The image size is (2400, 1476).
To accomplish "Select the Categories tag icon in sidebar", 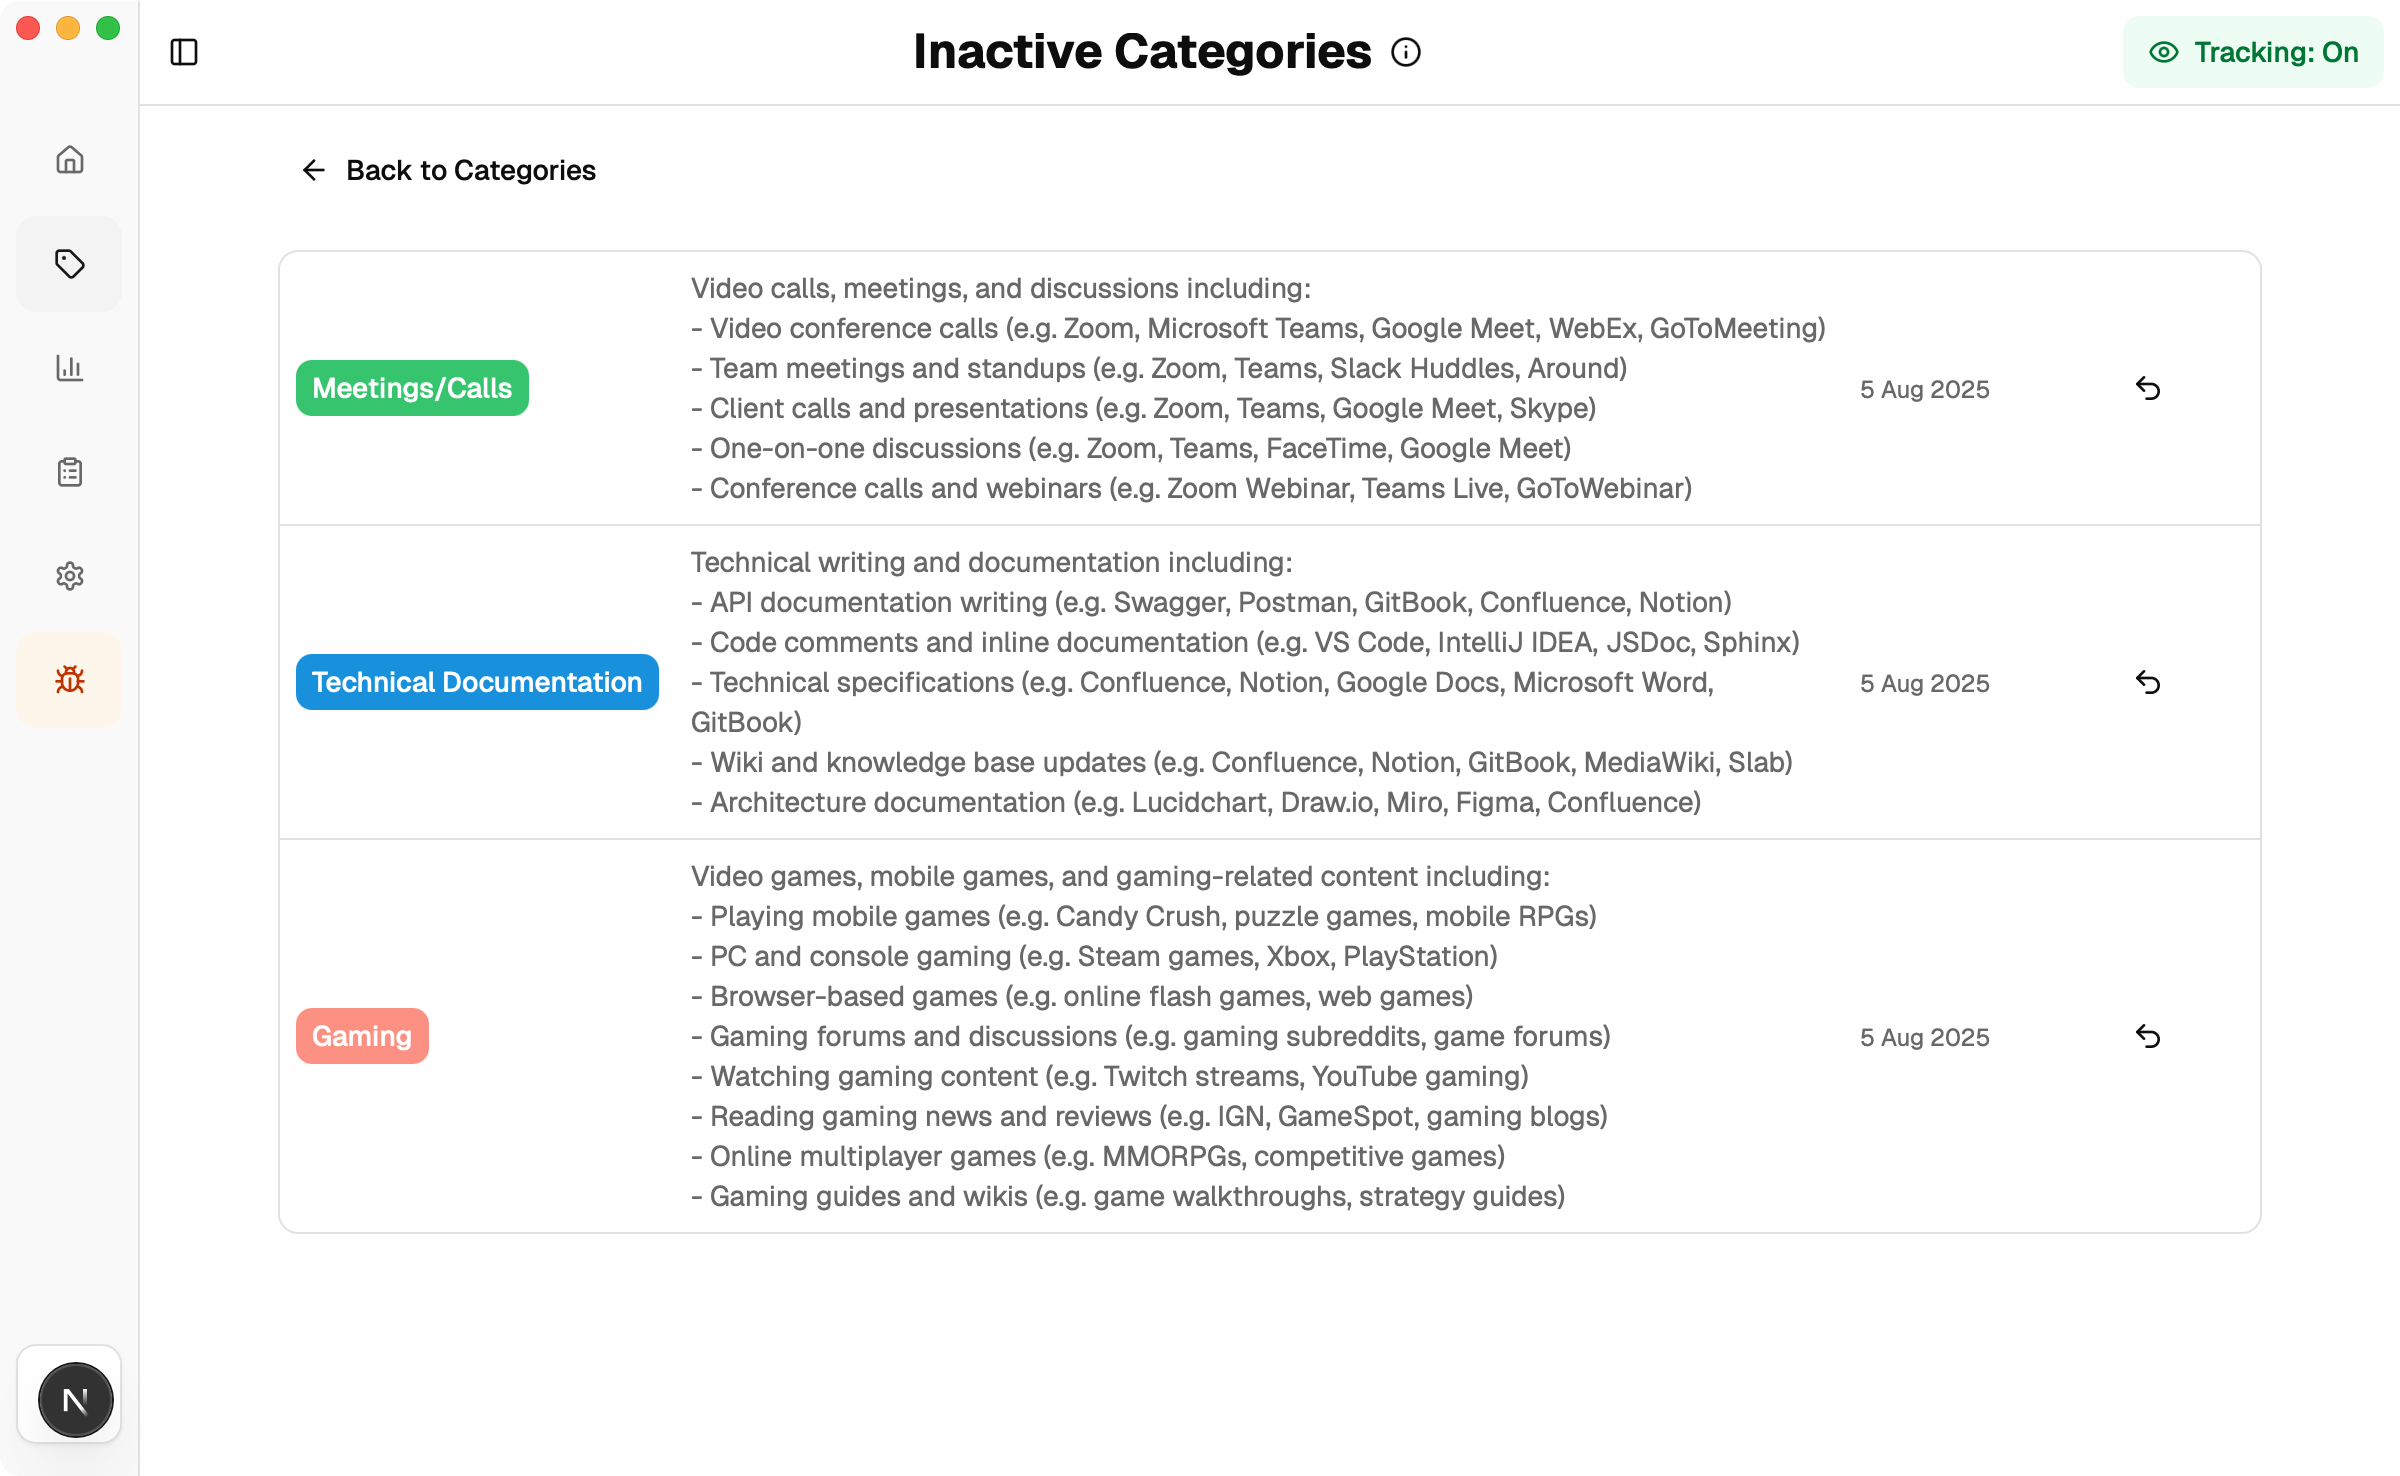I will [x=69, y=263].
